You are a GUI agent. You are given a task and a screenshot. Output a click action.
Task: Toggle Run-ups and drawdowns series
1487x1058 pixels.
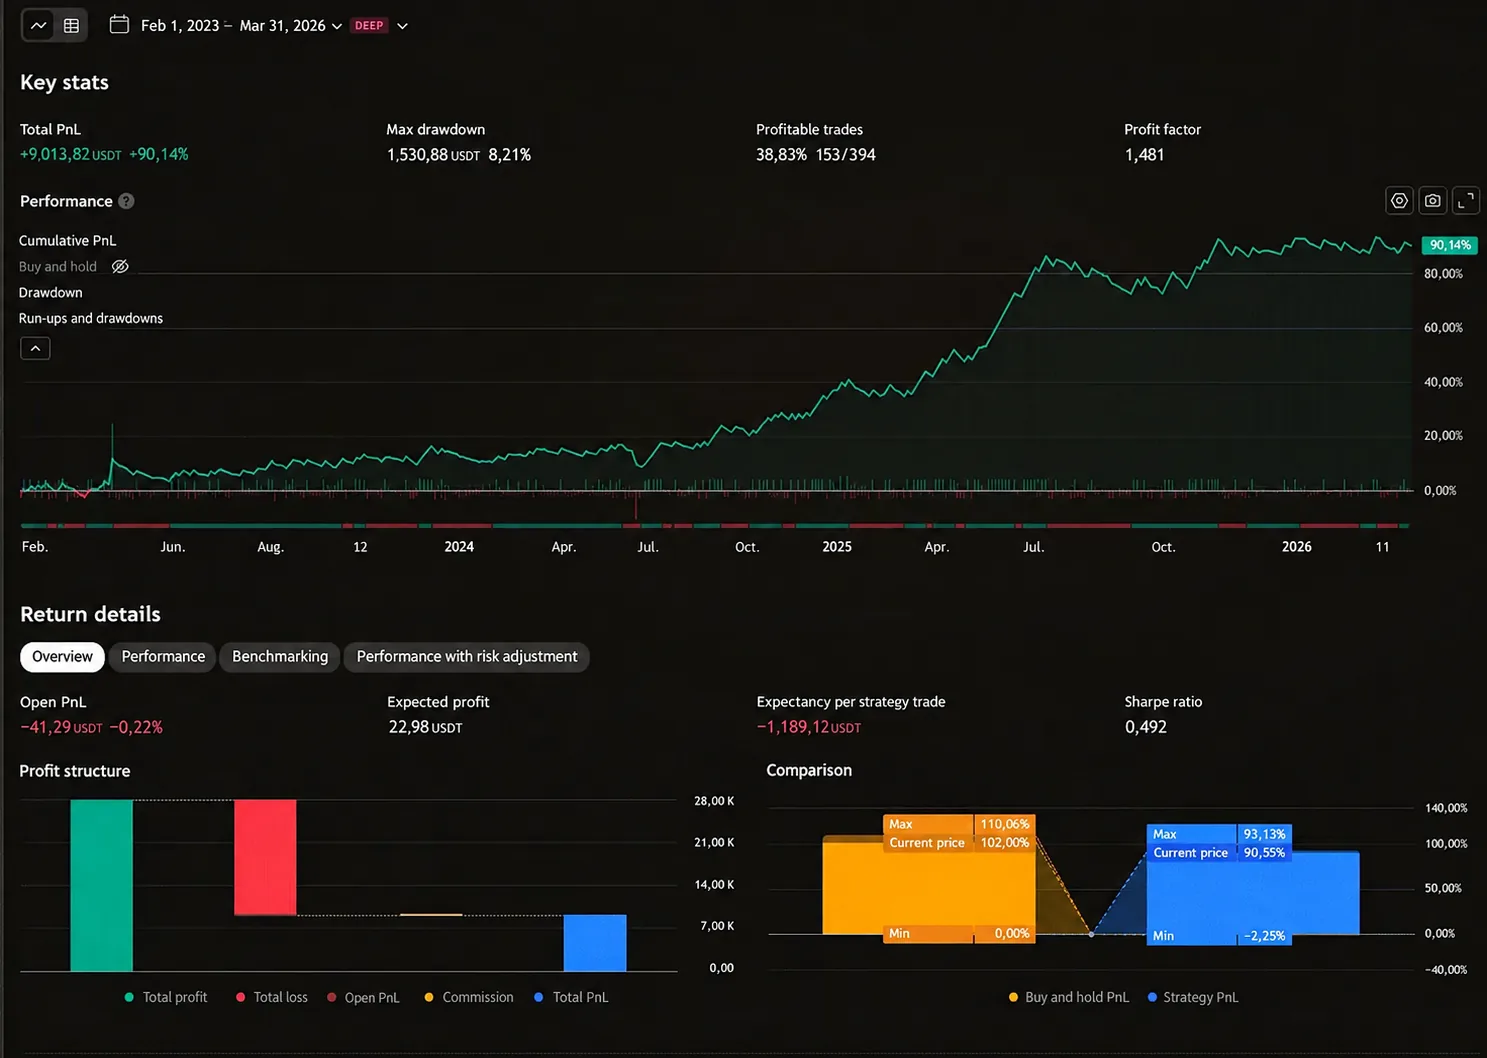click(90, 319)
